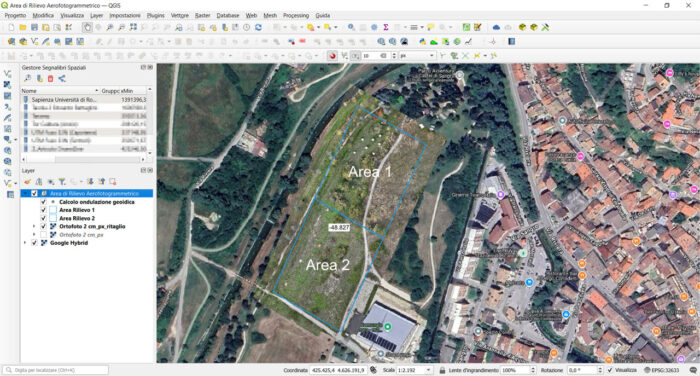Click the Temporal Controller clock icon

(x=246, y=27)
